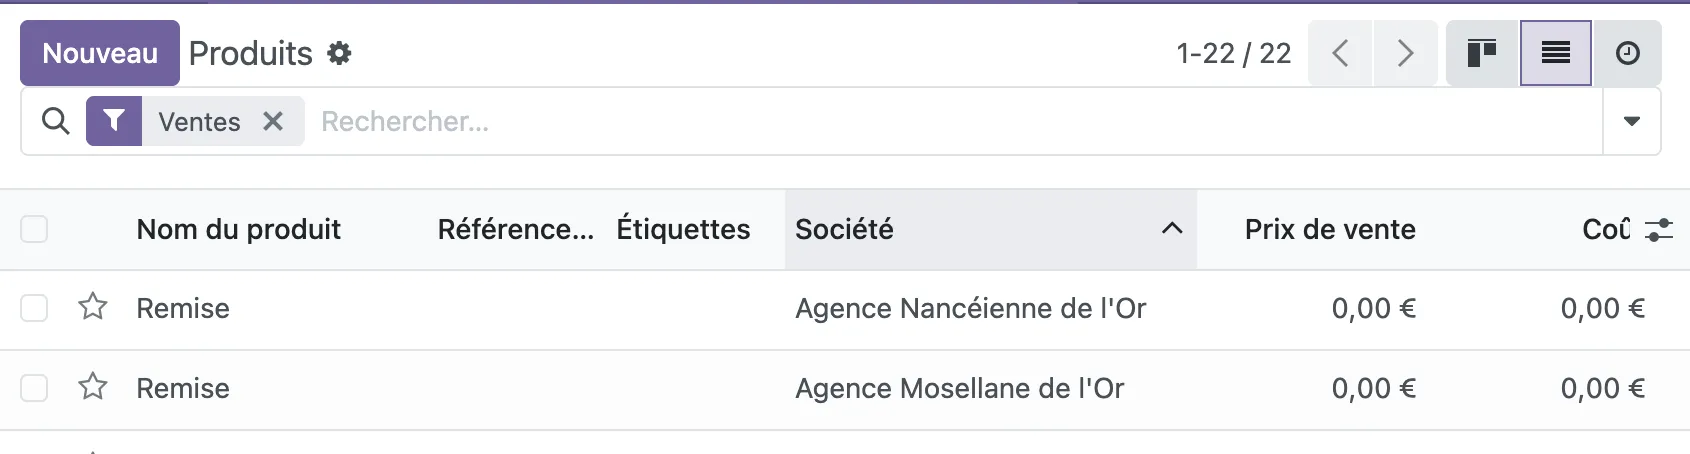This screenshot has width=1690, height=454.
Task: Mark Nancéienne Remise as favorite
Action: [93, 307]
